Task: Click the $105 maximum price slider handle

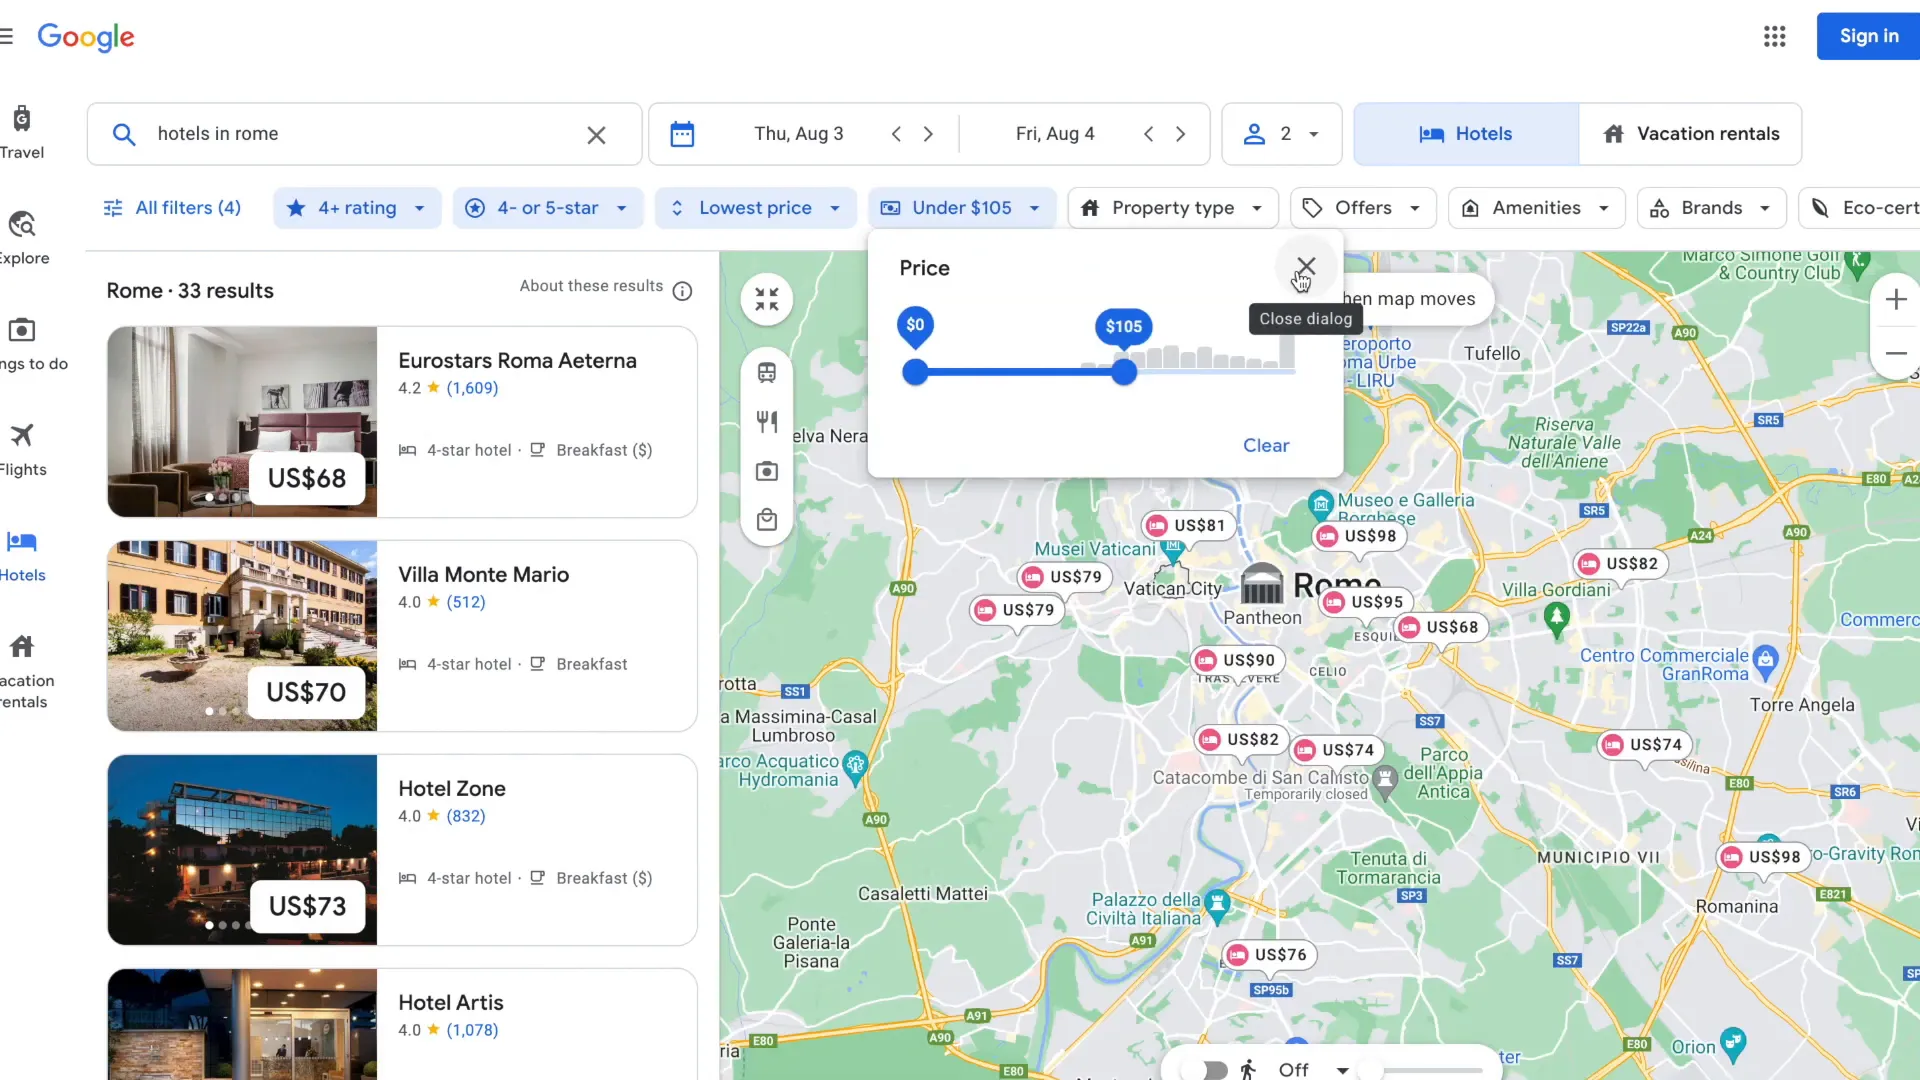Action: click(1124, 372)
